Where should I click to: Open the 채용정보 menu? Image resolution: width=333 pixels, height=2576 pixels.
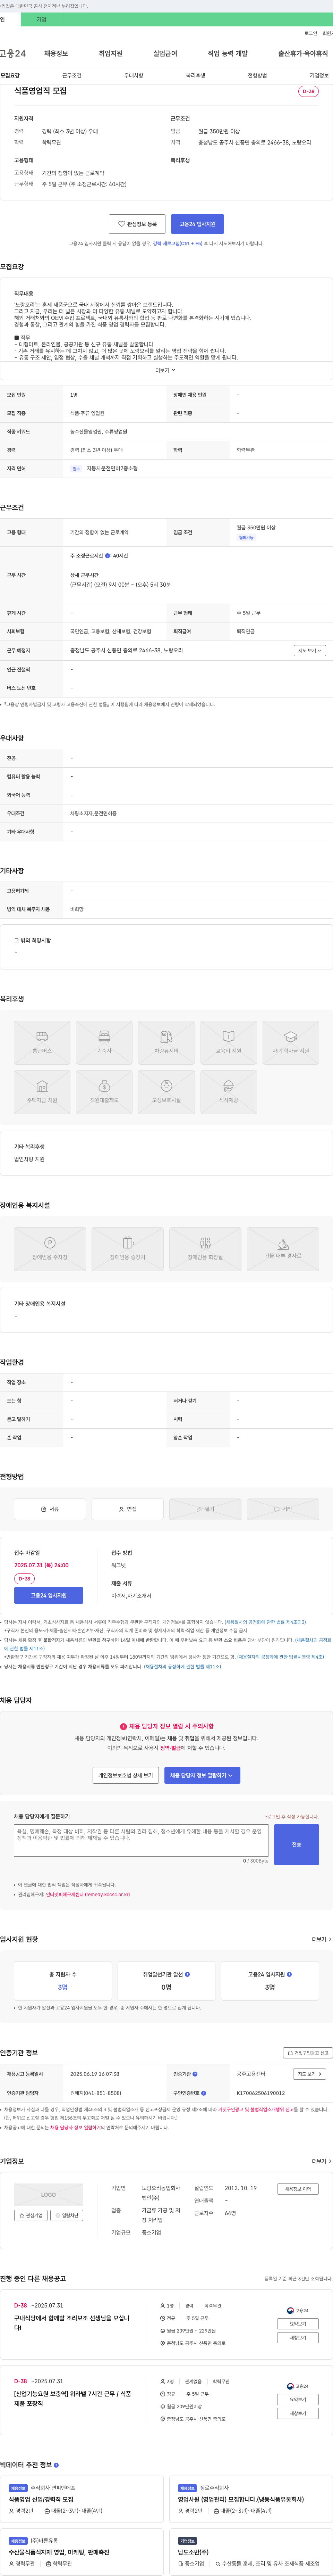56,53
